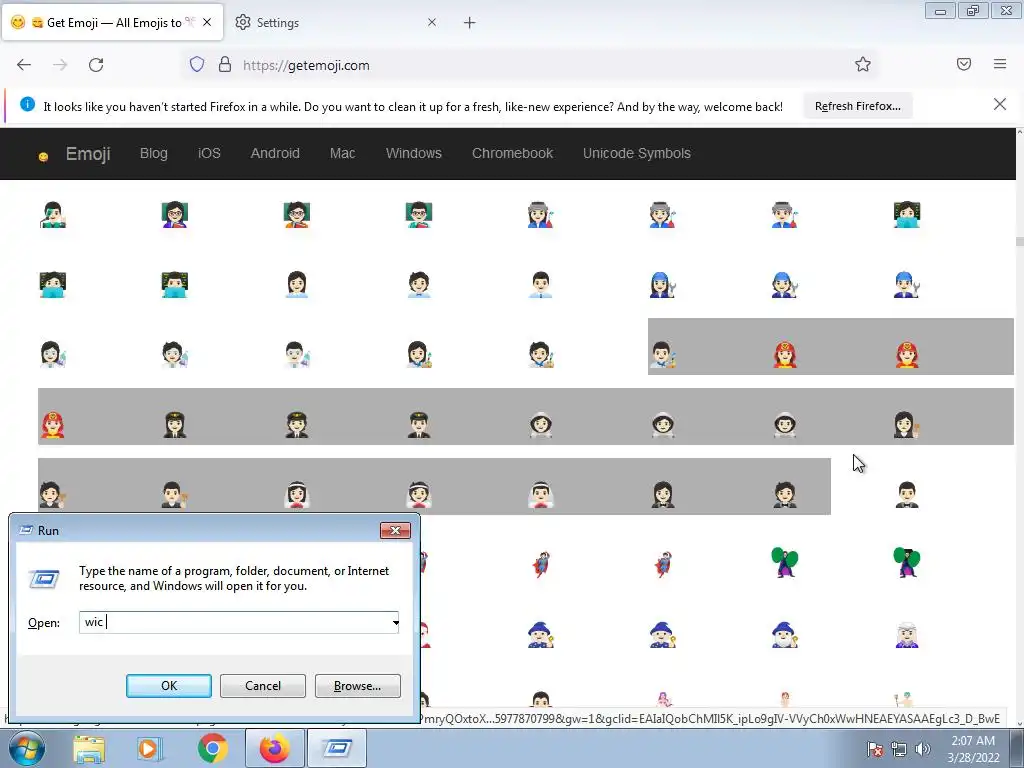Select the Get Emoji browser tab
This screenshot has height=768, width=1024.
pos(112,23)
